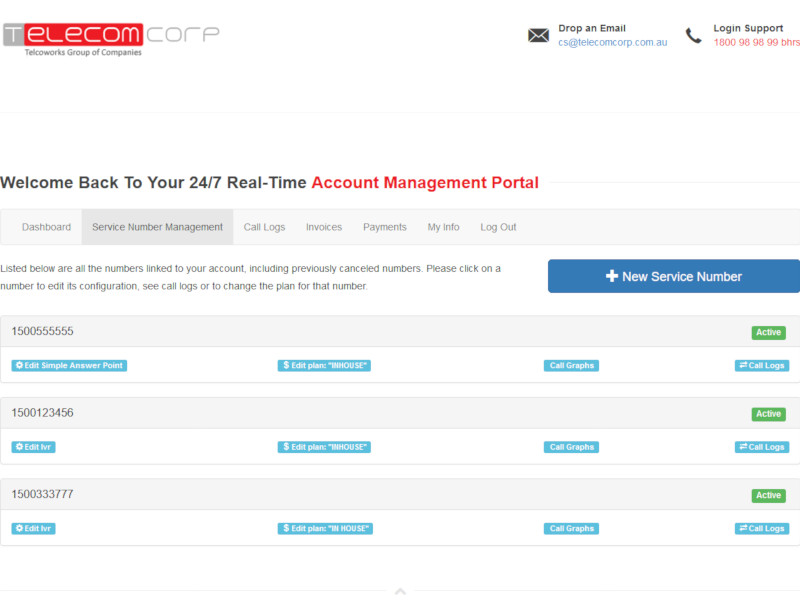Click the envelope email icon in header

pos(538,36)
